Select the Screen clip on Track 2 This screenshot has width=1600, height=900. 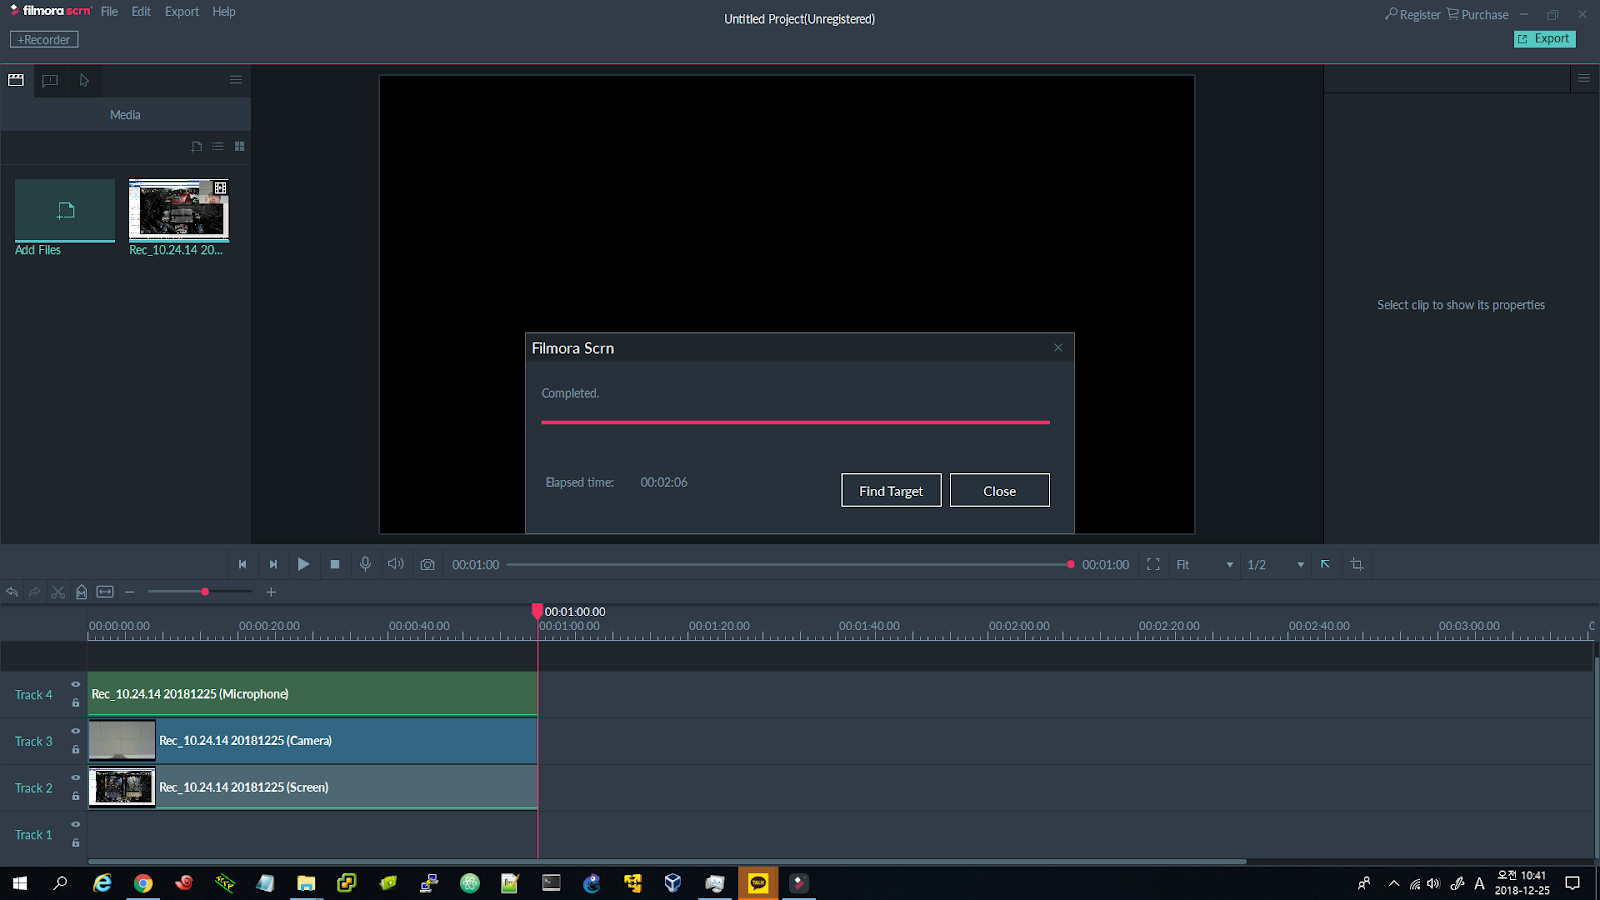[313, 787]
